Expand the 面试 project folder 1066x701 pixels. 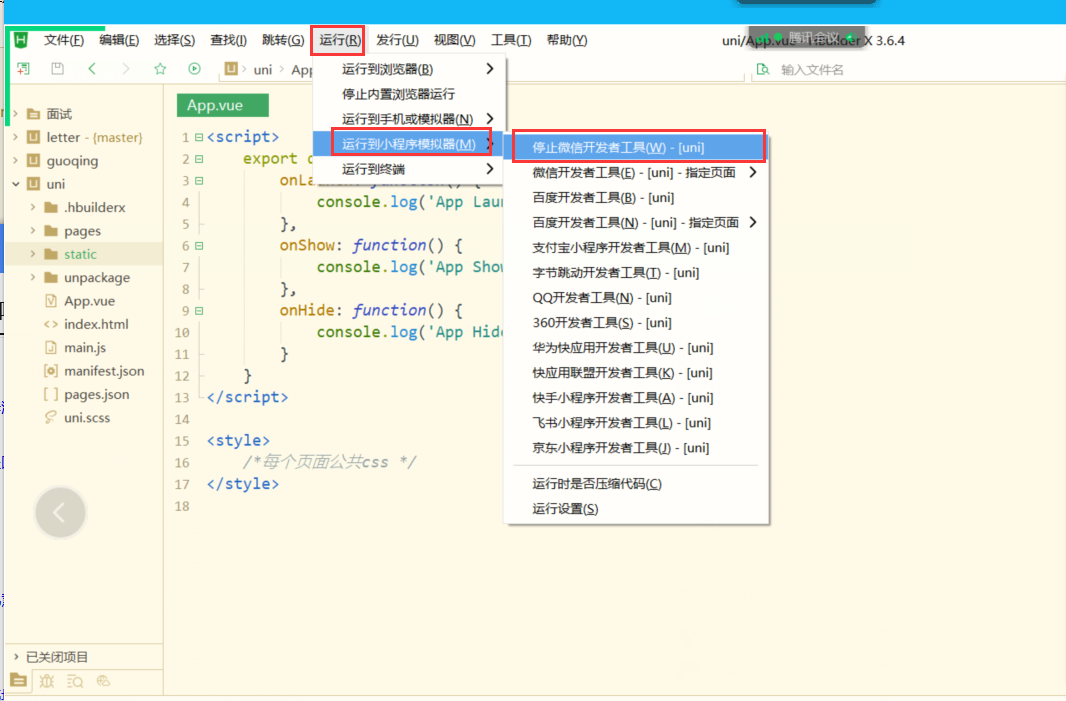(x=16, y=114)
